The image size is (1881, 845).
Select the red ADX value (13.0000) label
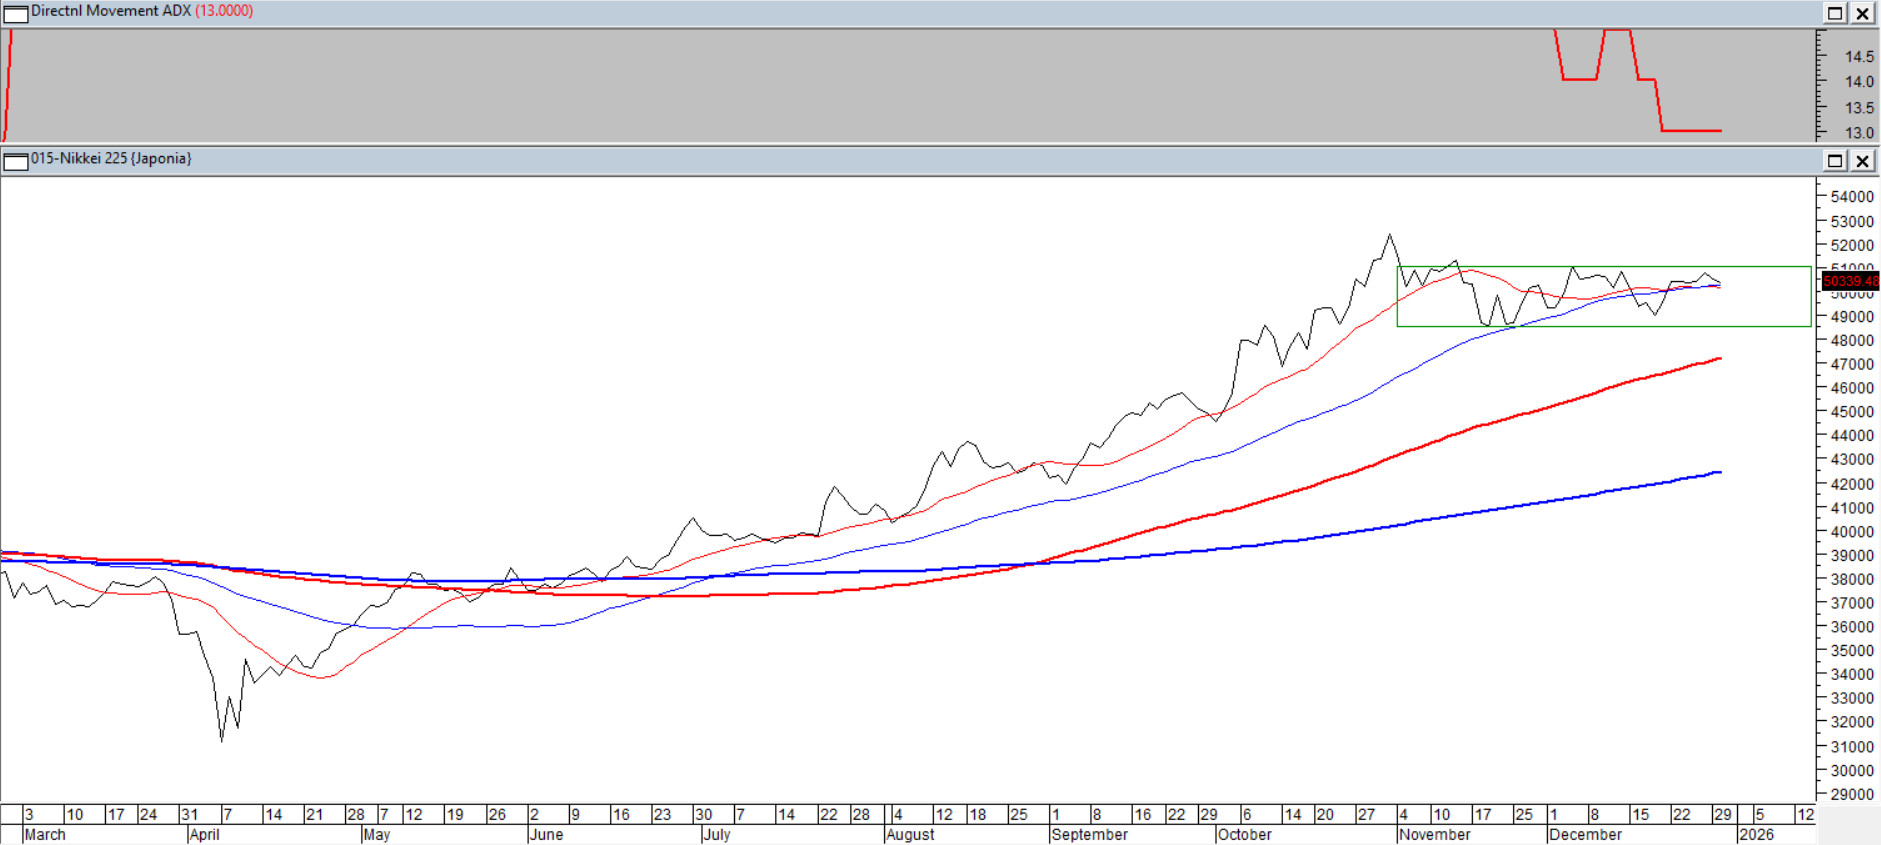click(224, 11)
